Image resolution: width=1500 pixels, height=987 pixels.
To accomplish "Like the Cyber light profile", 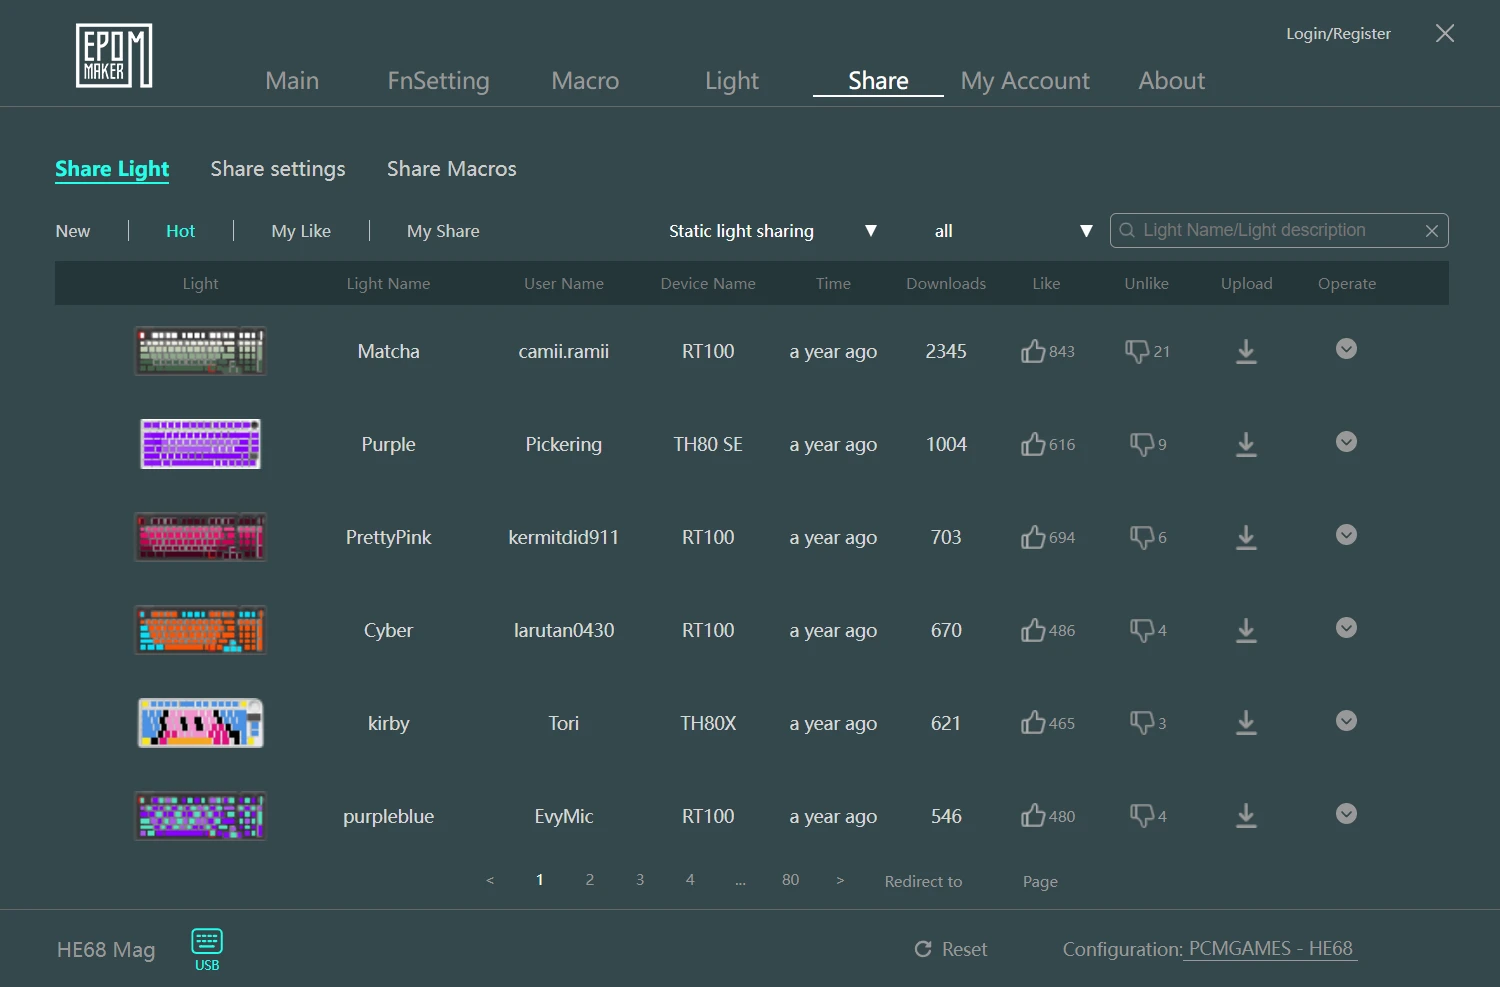I will click(1033, 630).
